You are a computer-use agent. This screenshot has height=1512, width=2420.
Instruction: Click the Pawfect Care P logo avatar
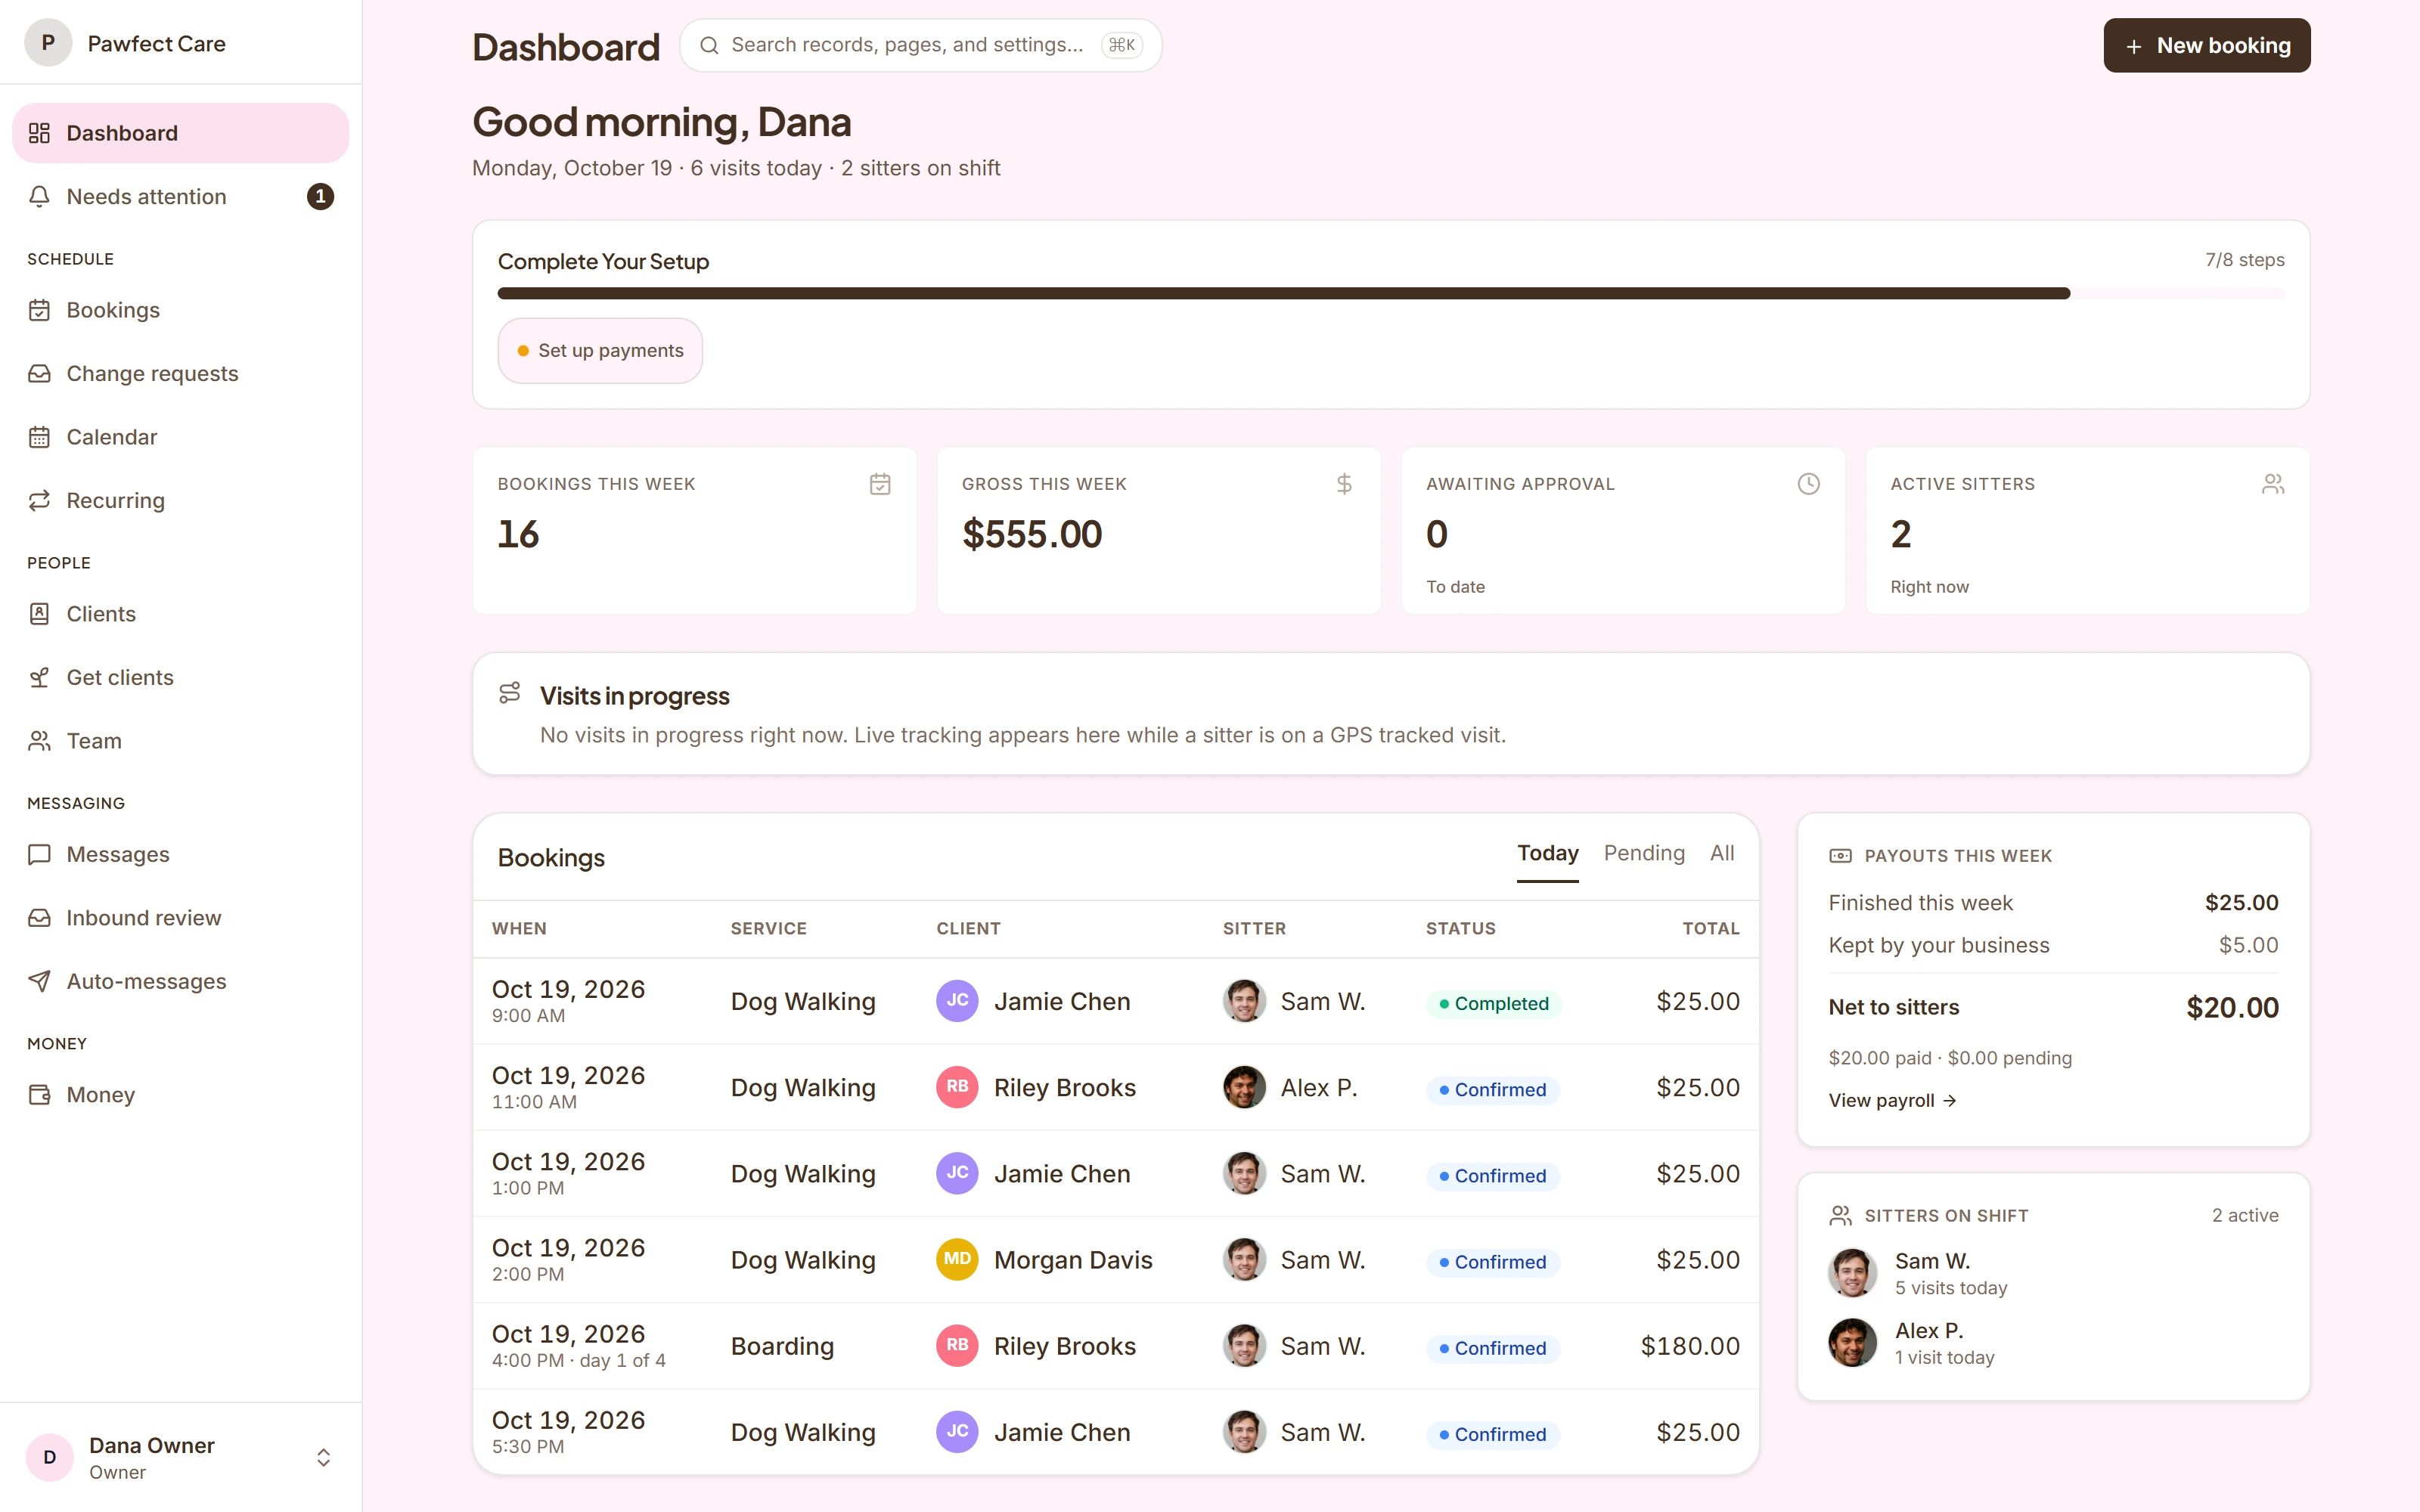click(48, 43)
